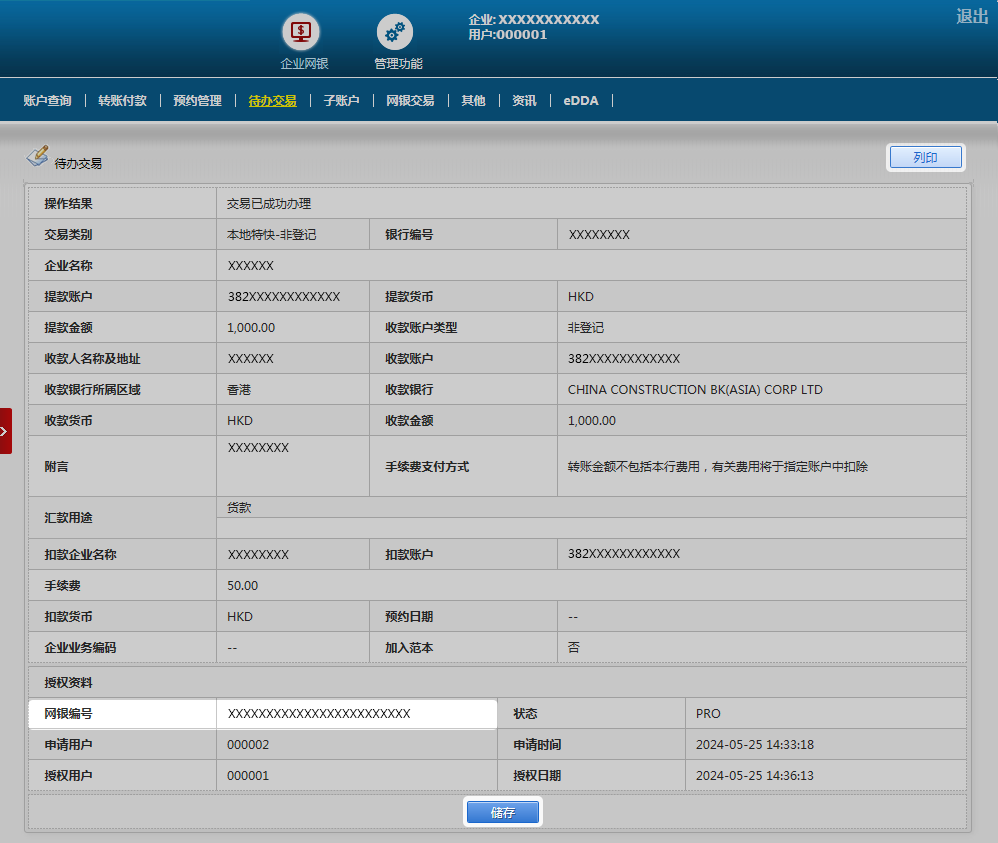Open the 预约管理 menu
Screen dimensions: 998x843
pos(197,101)
